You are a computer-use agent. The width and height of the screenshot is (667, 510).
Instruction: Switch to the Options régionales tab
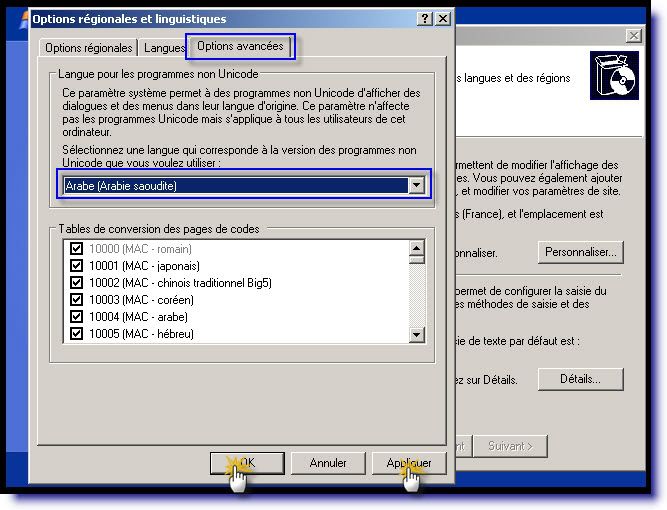88,48
